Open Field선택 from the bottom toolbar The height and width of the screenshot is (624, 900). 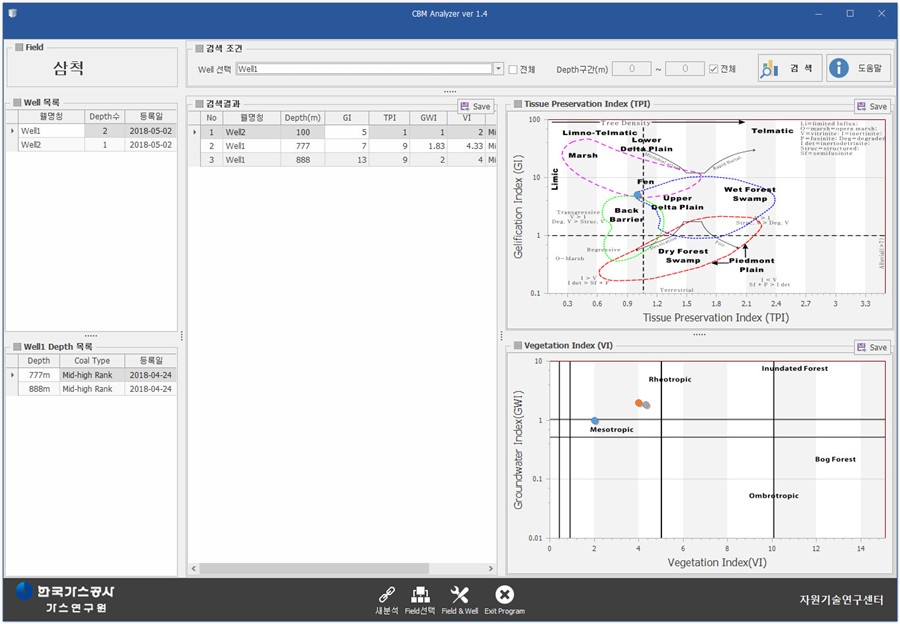point(420,600)
